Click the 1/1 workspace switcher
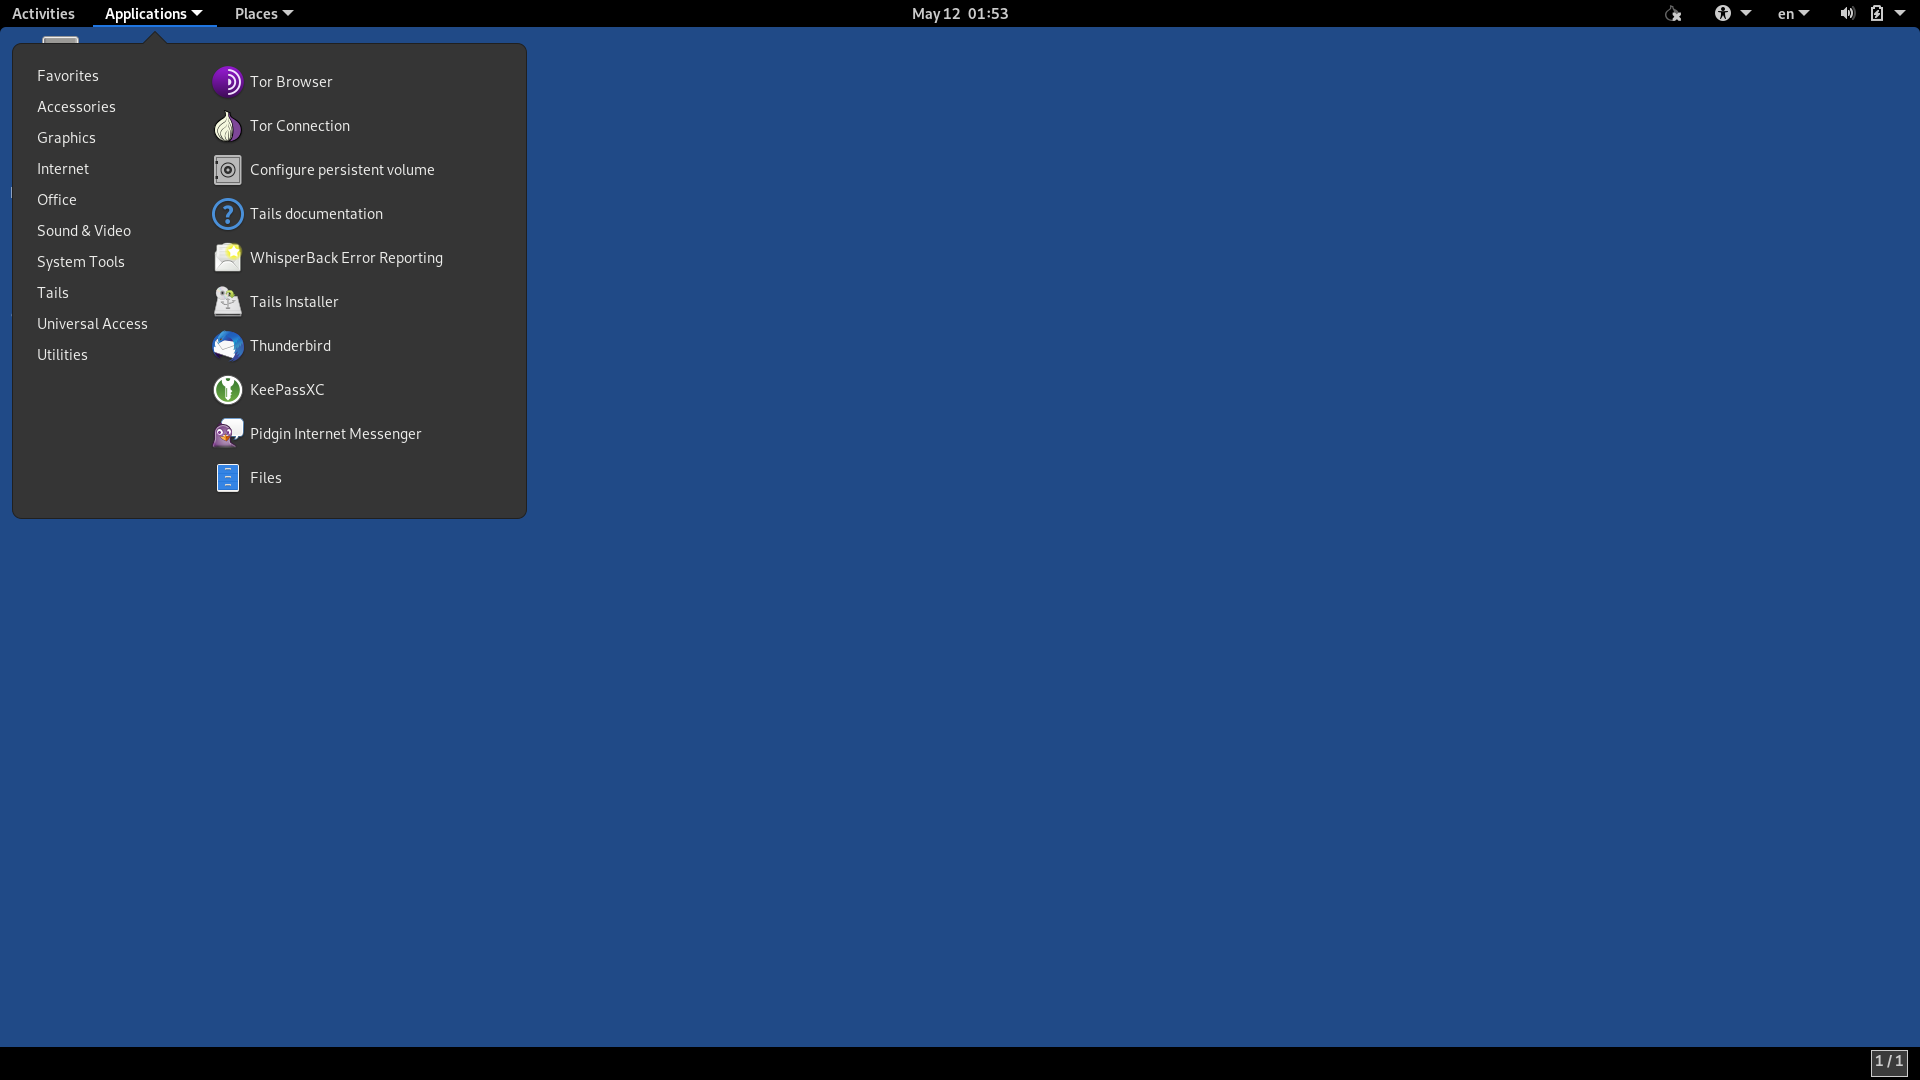Image resolution: width=1920 pixels, height=1080 pixels. (1889, 1062)
